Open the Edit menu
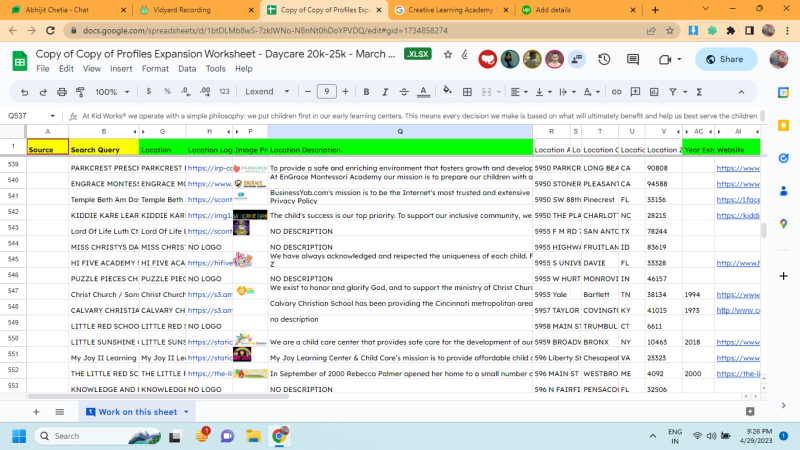The image size is (800, 450). point(66,69)
